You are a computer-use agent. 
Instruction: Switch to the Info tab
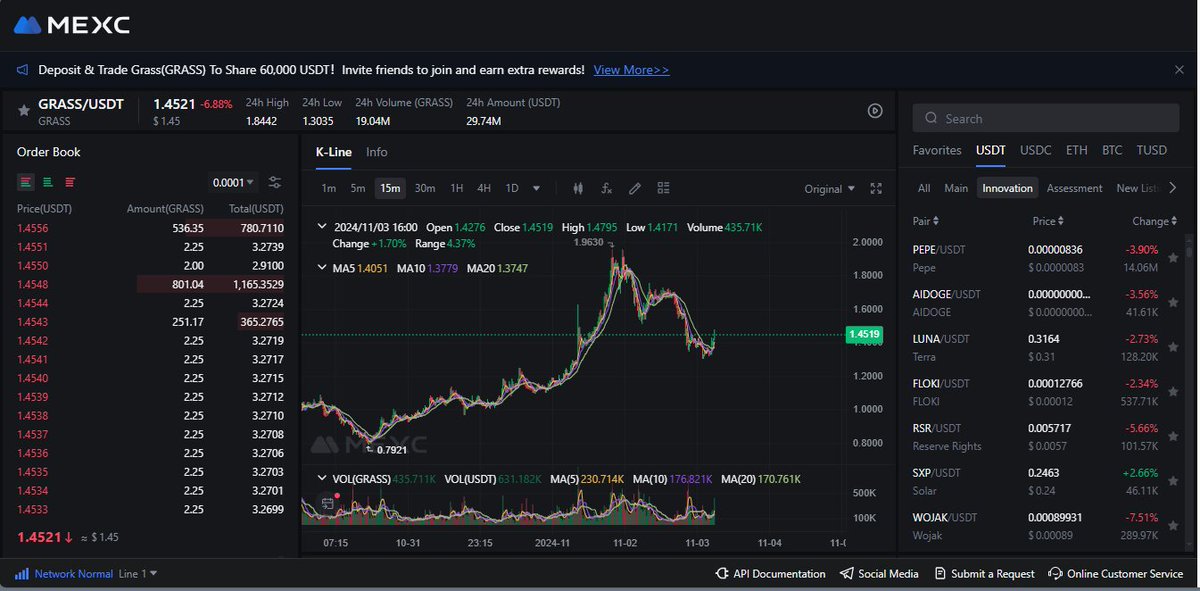(377, 152)
